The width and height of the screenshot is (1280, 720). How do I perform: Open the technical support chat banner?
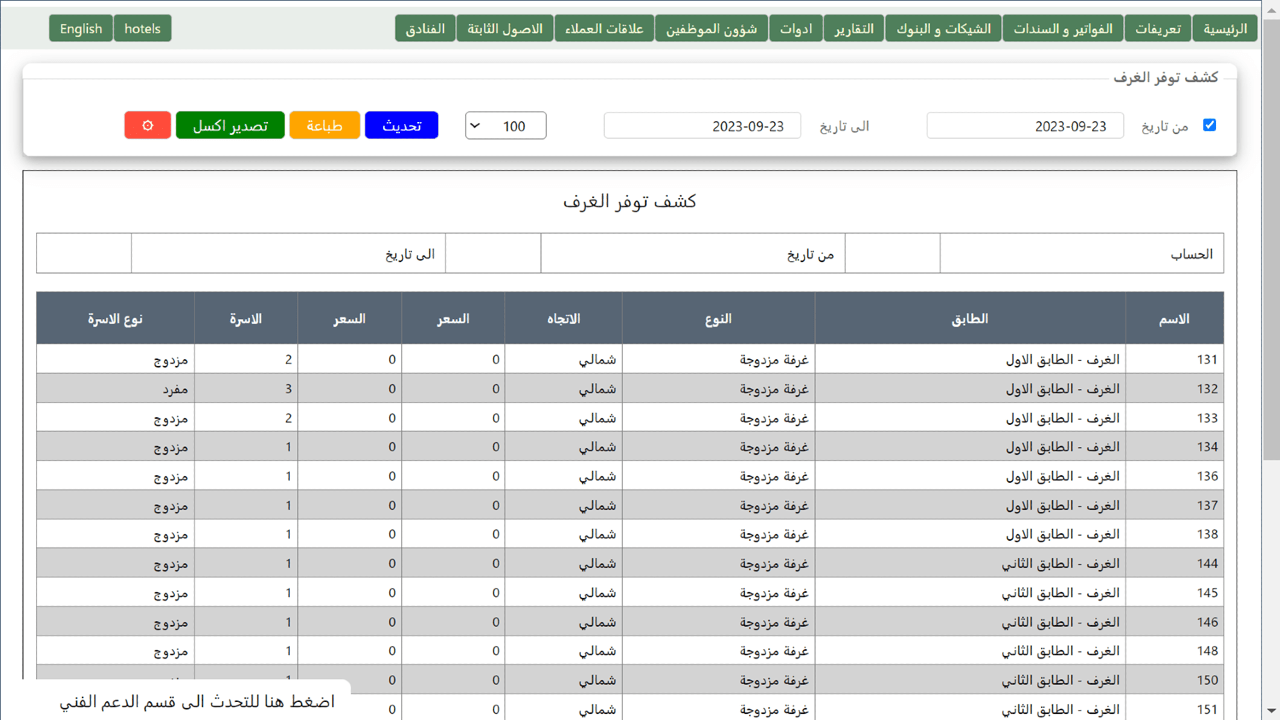[197, 701]
